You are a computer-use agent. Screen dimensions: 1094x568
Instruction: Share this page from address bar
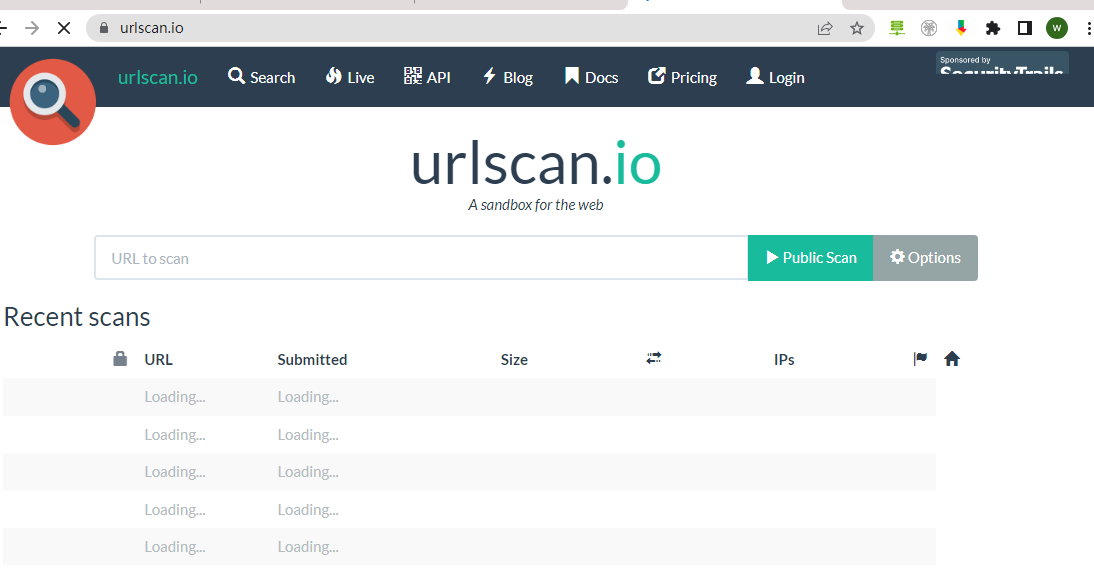pyautogui.click(x=825, y=28)
